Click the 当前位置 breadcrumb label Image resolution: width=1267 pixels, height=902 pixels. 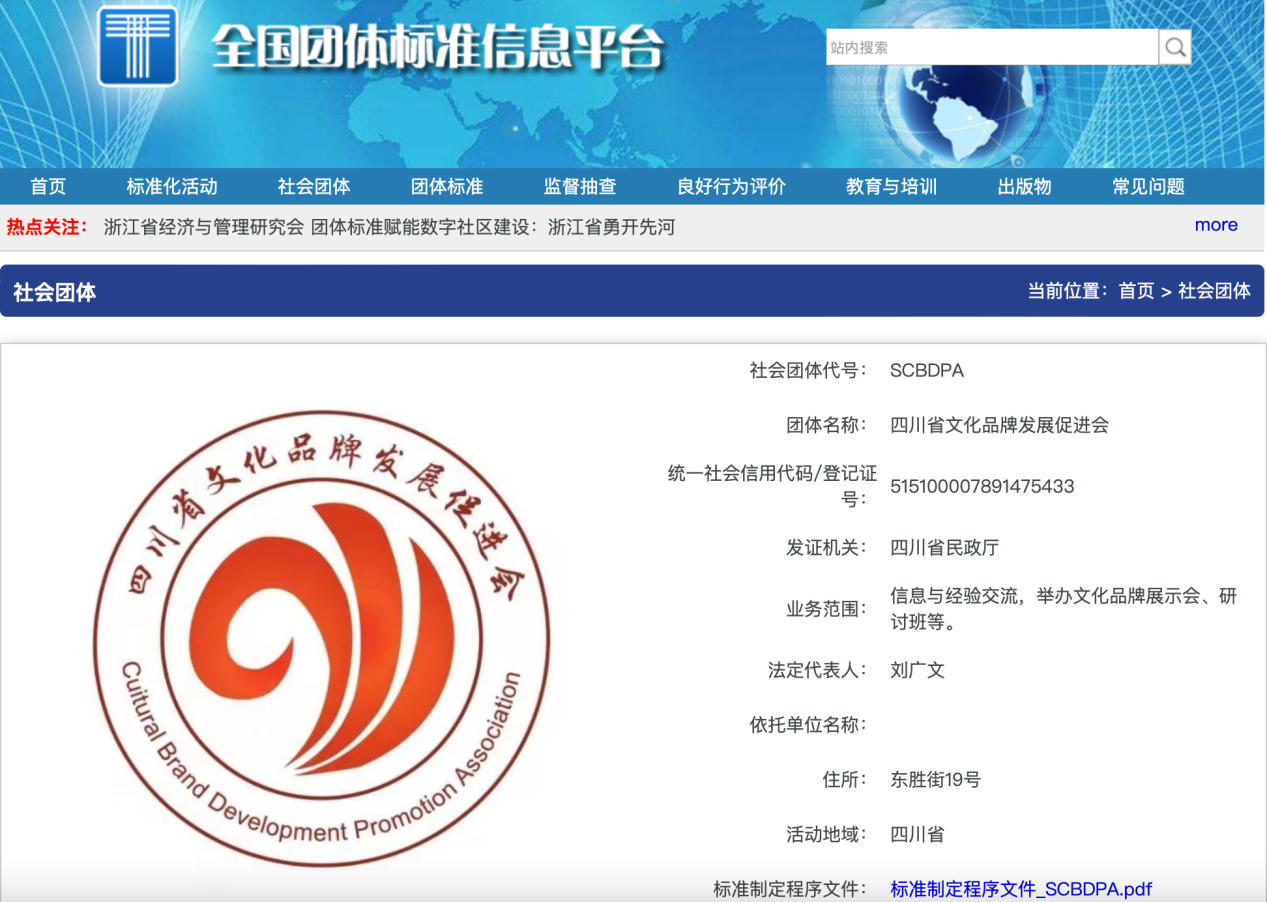click(x=1068, y=291)
